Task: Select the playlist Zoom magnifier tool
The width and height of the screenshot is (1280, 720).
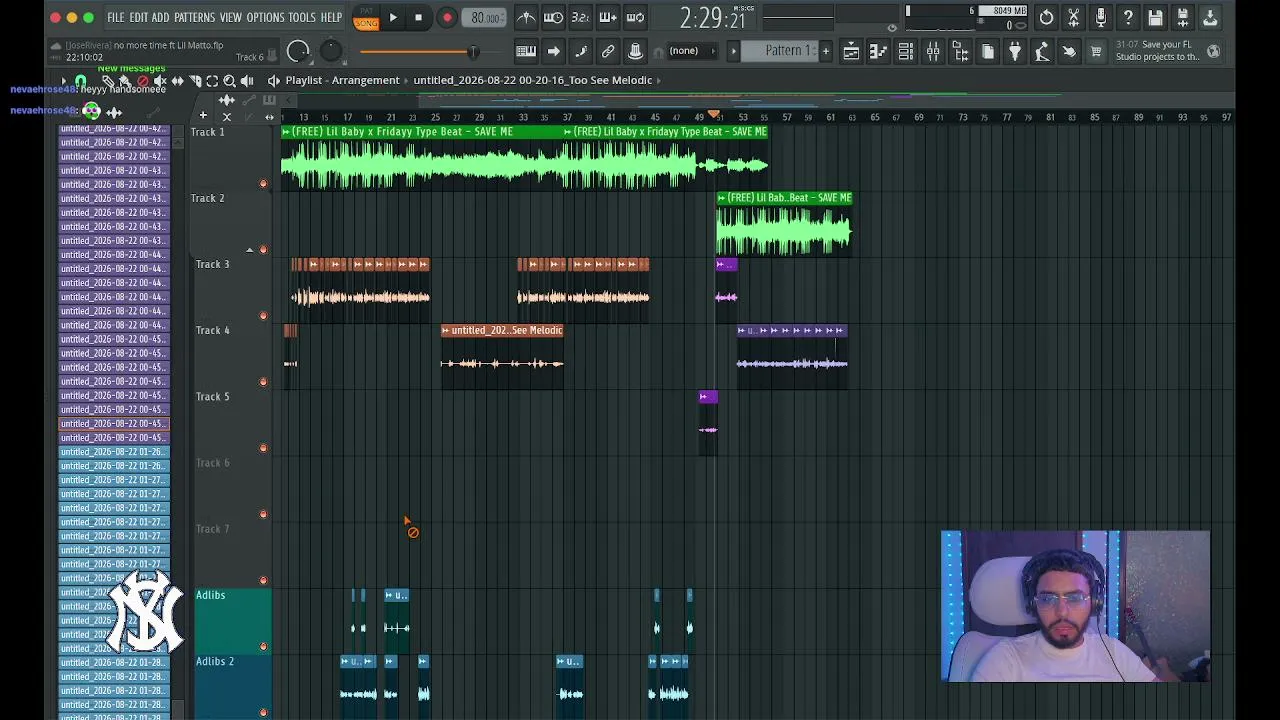Action: (229, 80)
